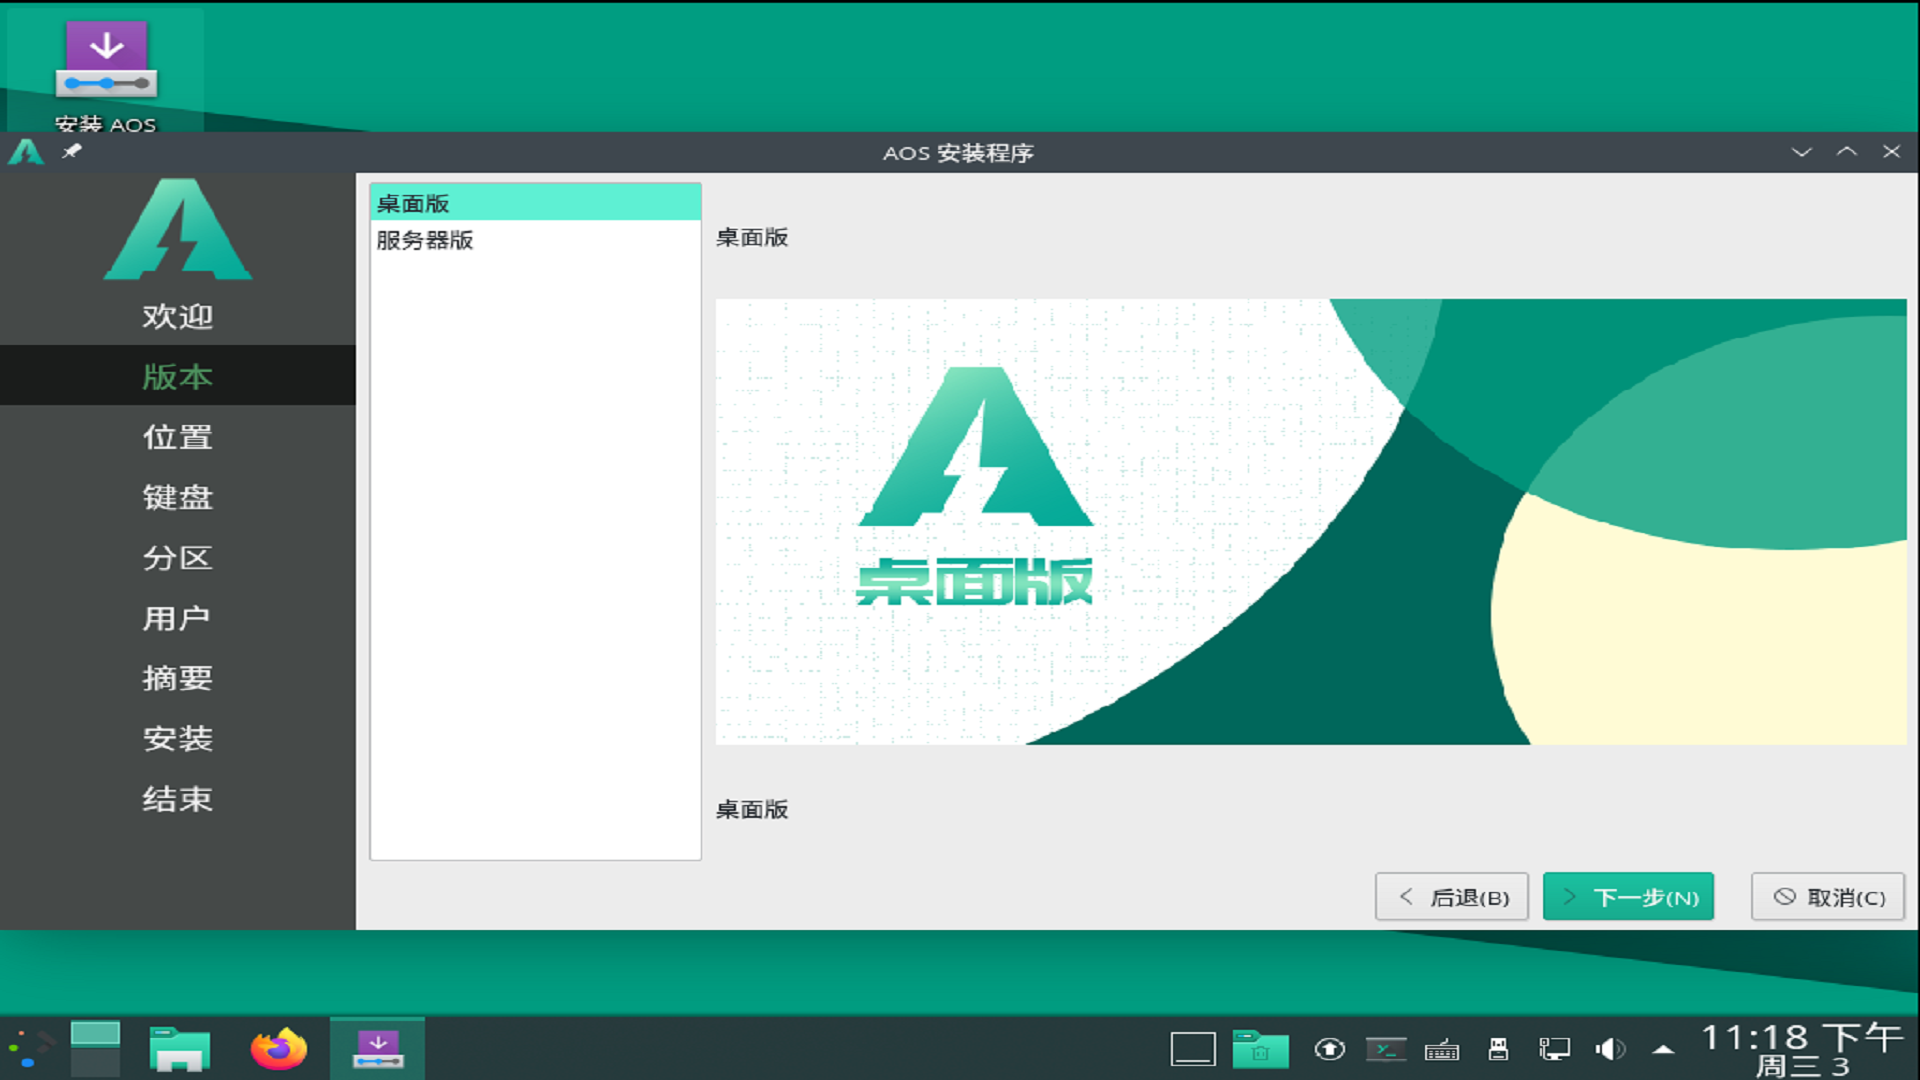Viewport: 1920px width, 1080px height.
Task: Select 服务器版 in the edition list
Action: click(x=425, y=240)
